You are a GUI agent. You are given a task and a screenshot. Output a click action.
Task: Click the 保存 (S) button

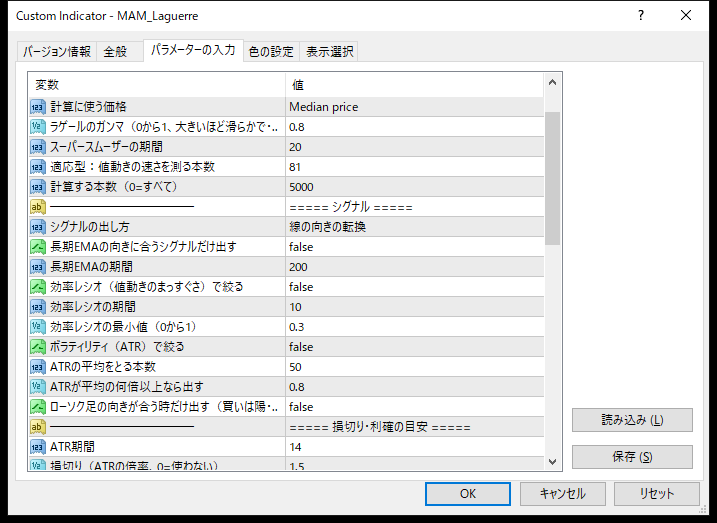click(x=632, y=457)
